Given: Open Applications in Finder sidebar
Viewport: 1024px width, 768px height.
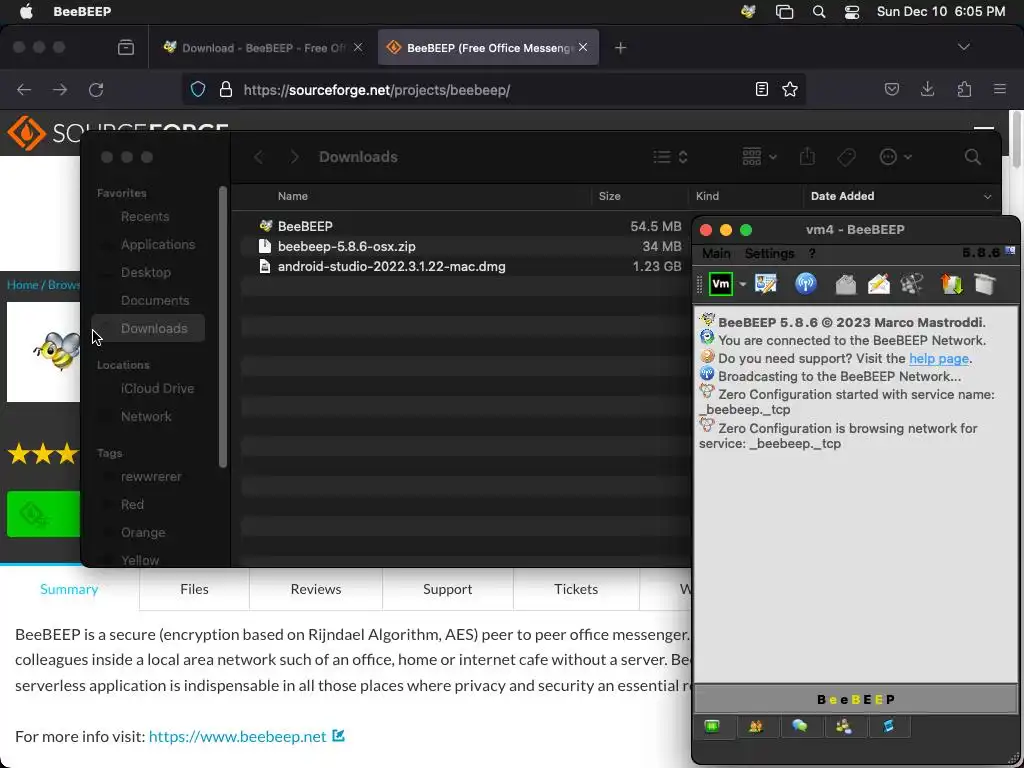Looking at the screenshot, I should tap(157, 244).
